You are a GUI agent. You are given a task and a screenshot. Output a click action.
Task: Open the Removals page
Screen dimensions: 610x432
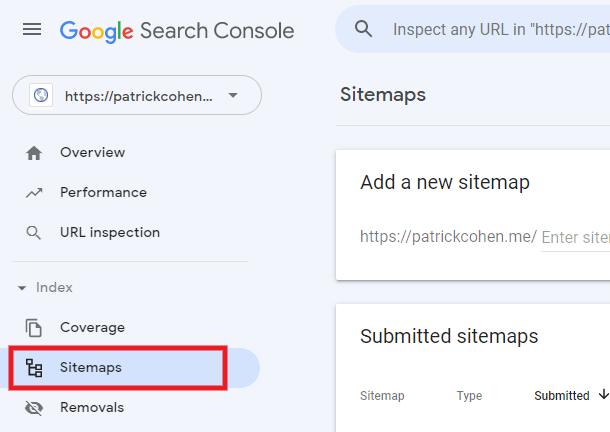pos(92,407)
